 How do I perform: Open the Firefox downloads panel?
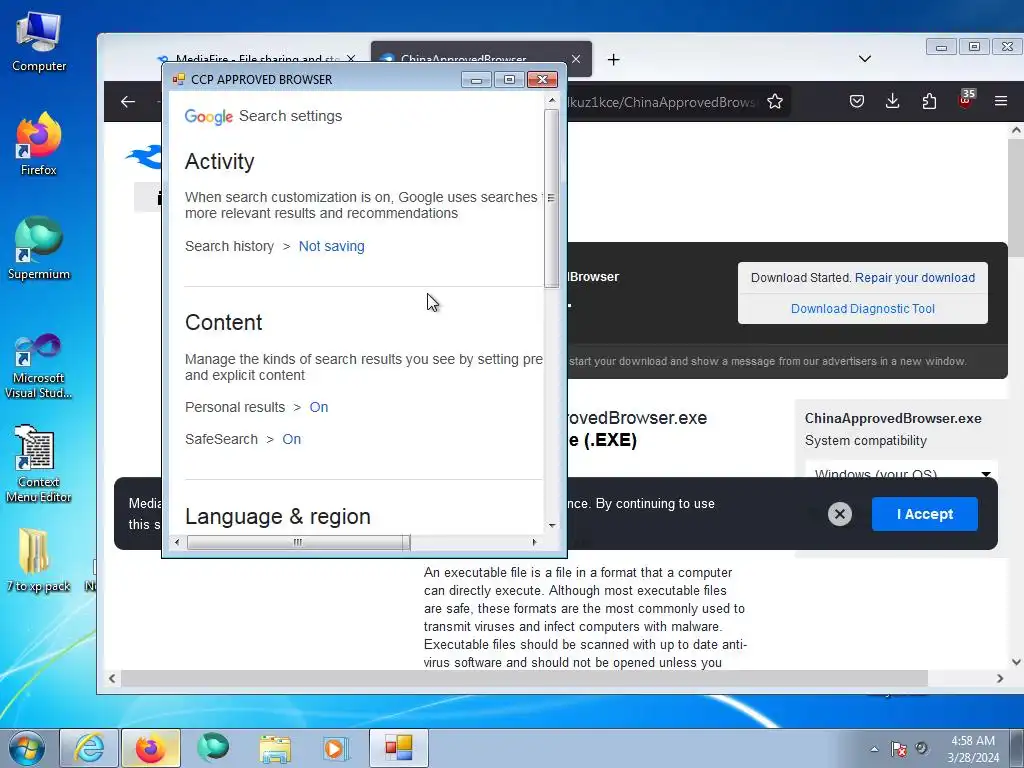click(x=893, y=101)
